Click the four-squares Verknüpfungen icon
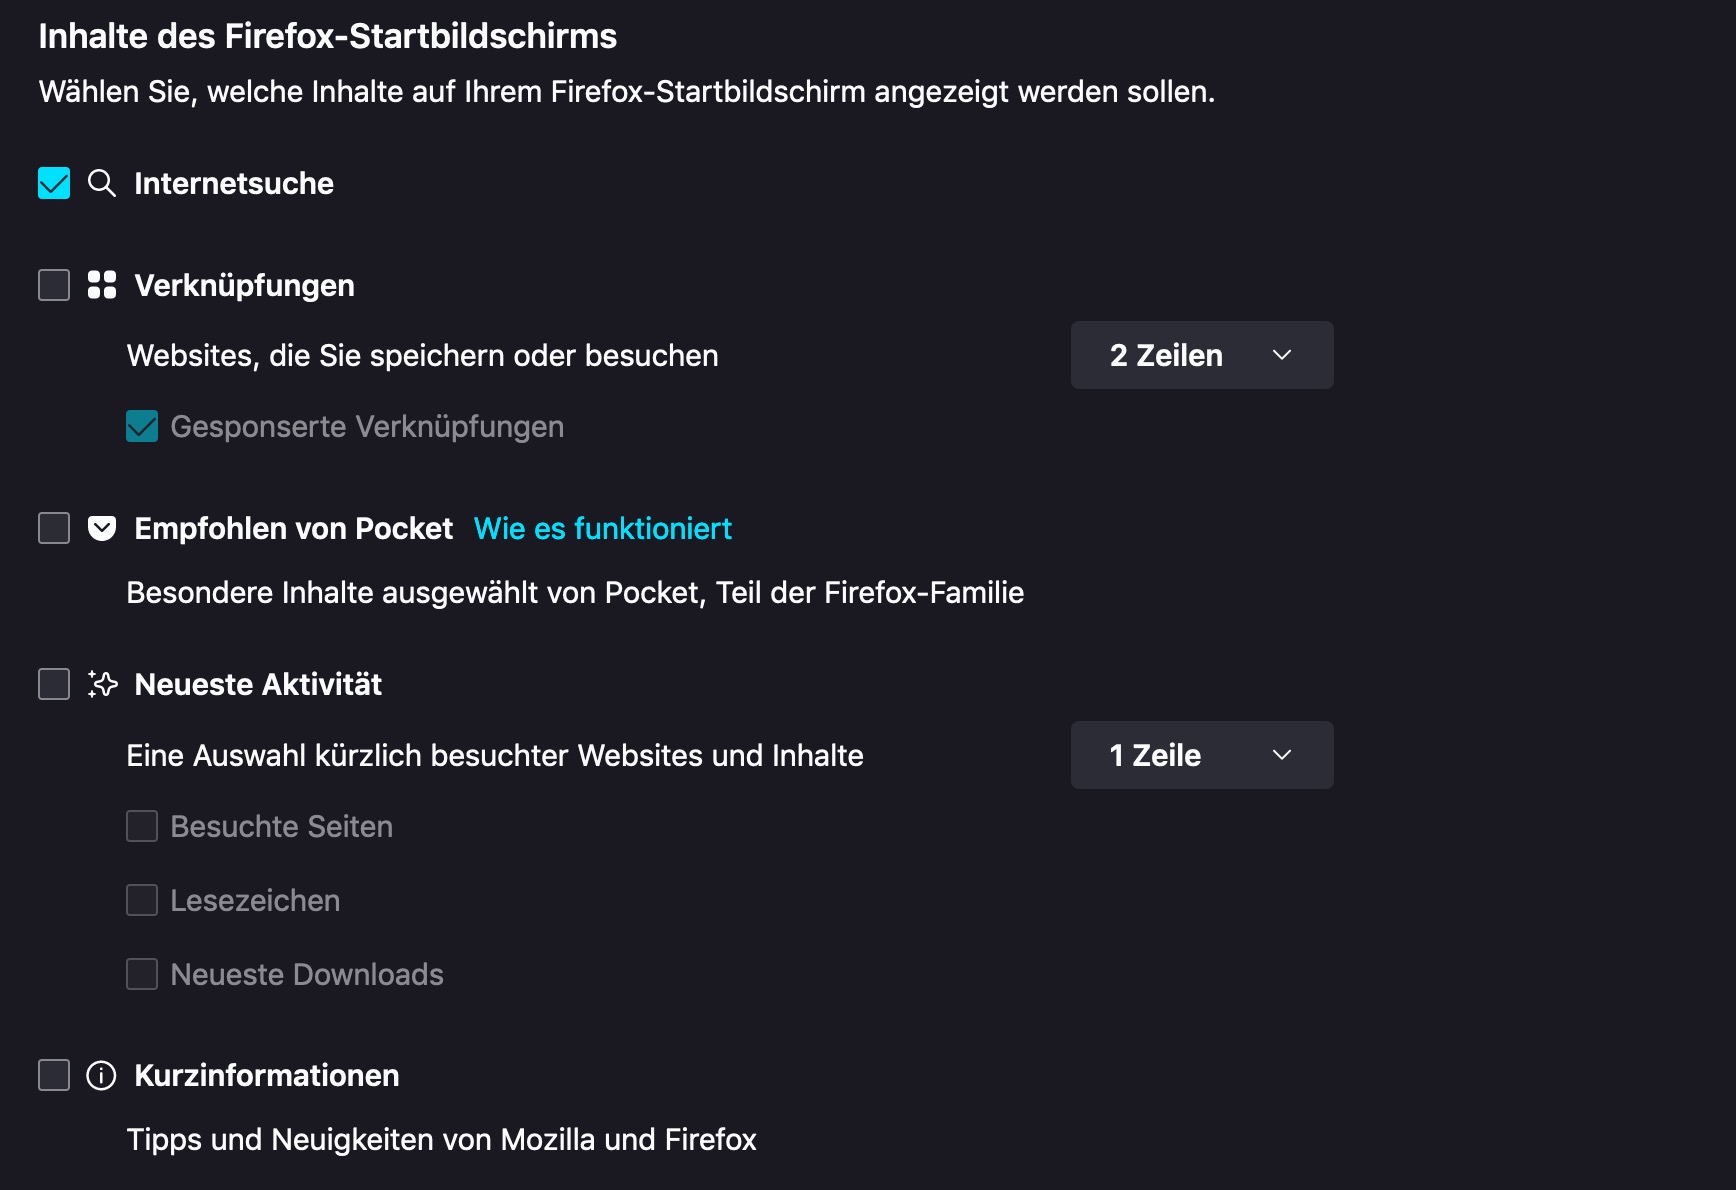Image resolution: width=1736 pixels, height=1190 pixels. (102, 285)
